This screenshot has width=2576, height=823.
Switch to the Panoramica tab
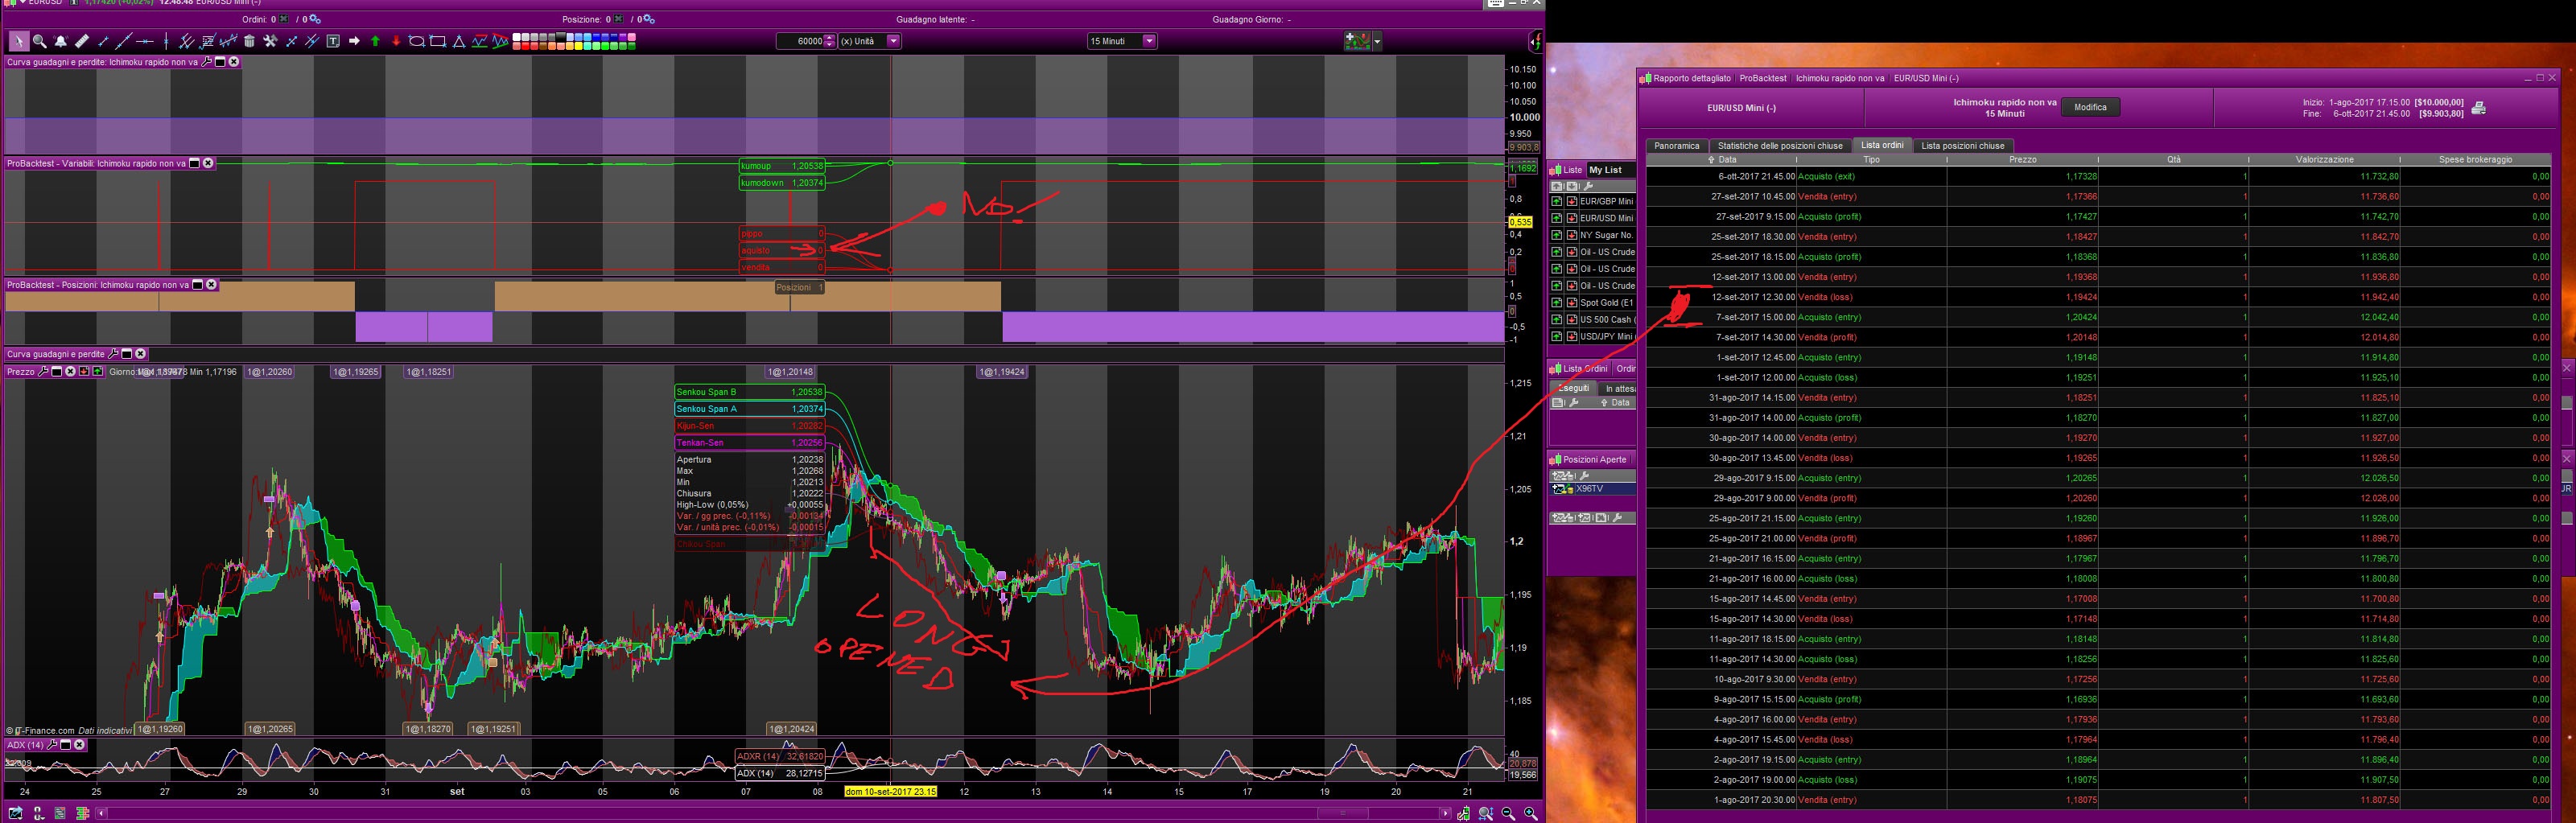click(1677, 146)
